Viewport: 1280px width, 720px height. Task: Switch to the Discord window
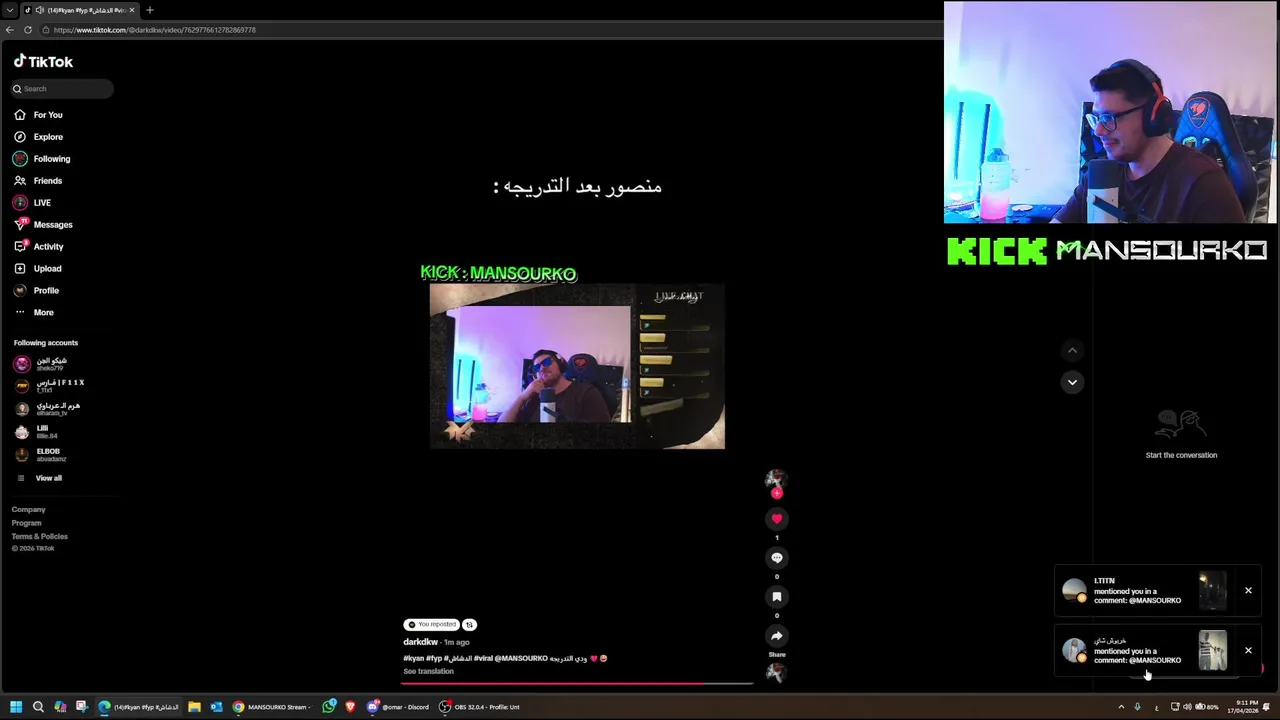(x=398, y=707)
